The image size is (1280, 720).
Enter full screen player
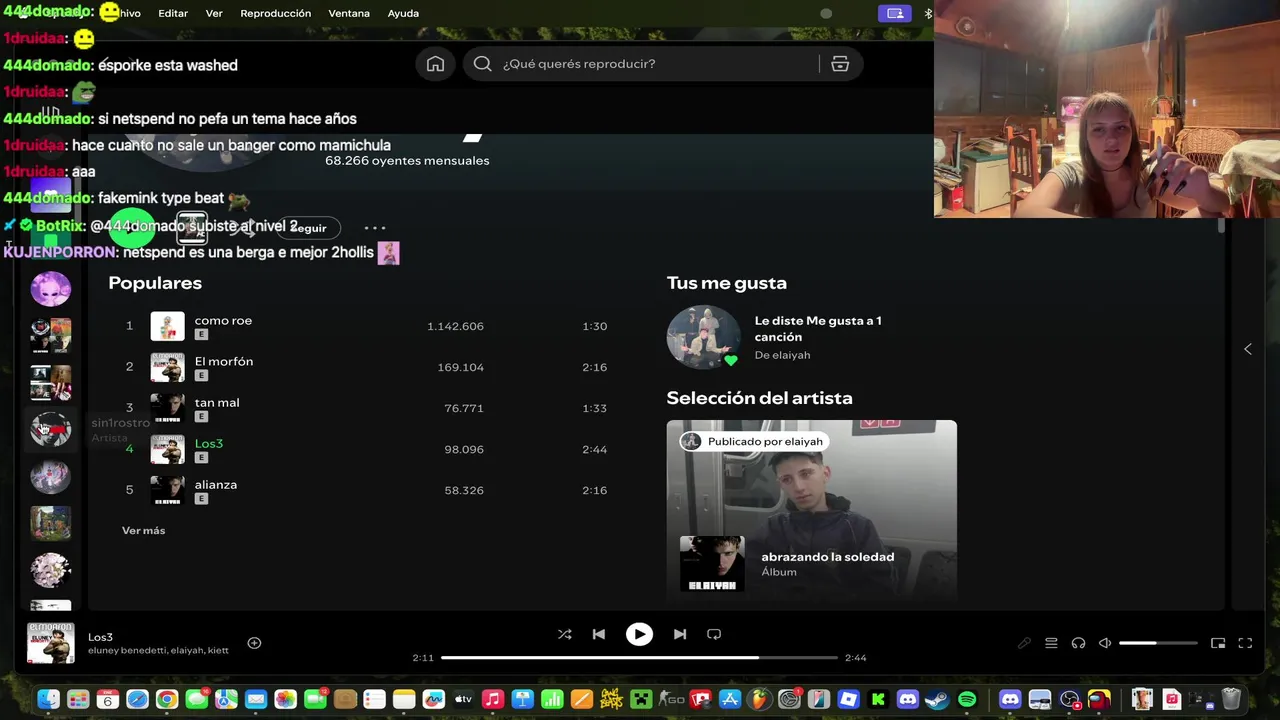(1245, 643)
